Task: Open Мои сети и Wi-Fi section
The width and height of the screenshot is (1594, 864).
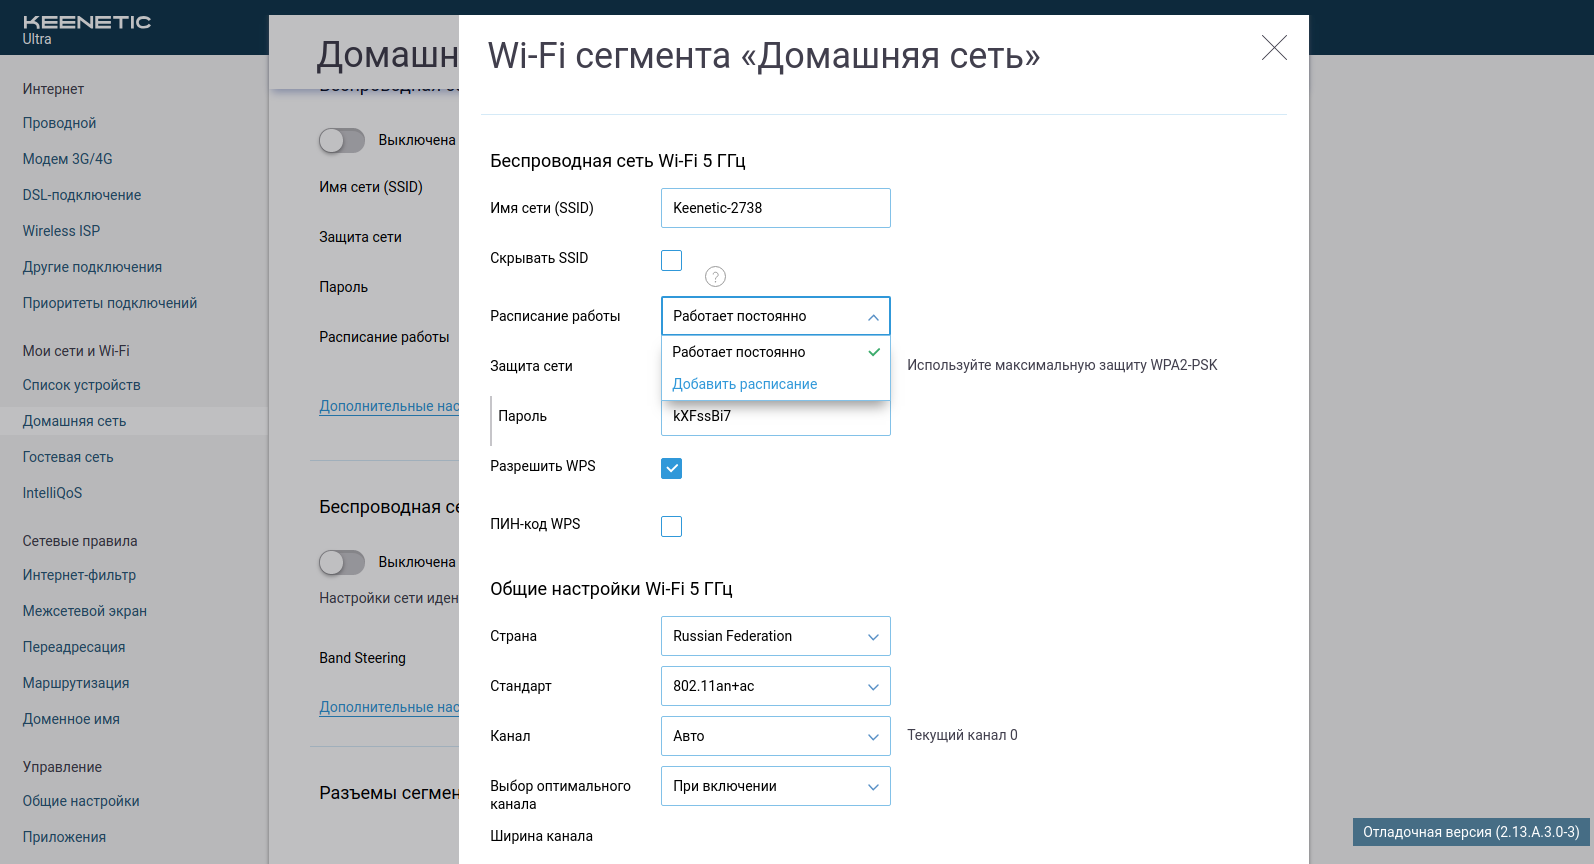Action: 76,351
